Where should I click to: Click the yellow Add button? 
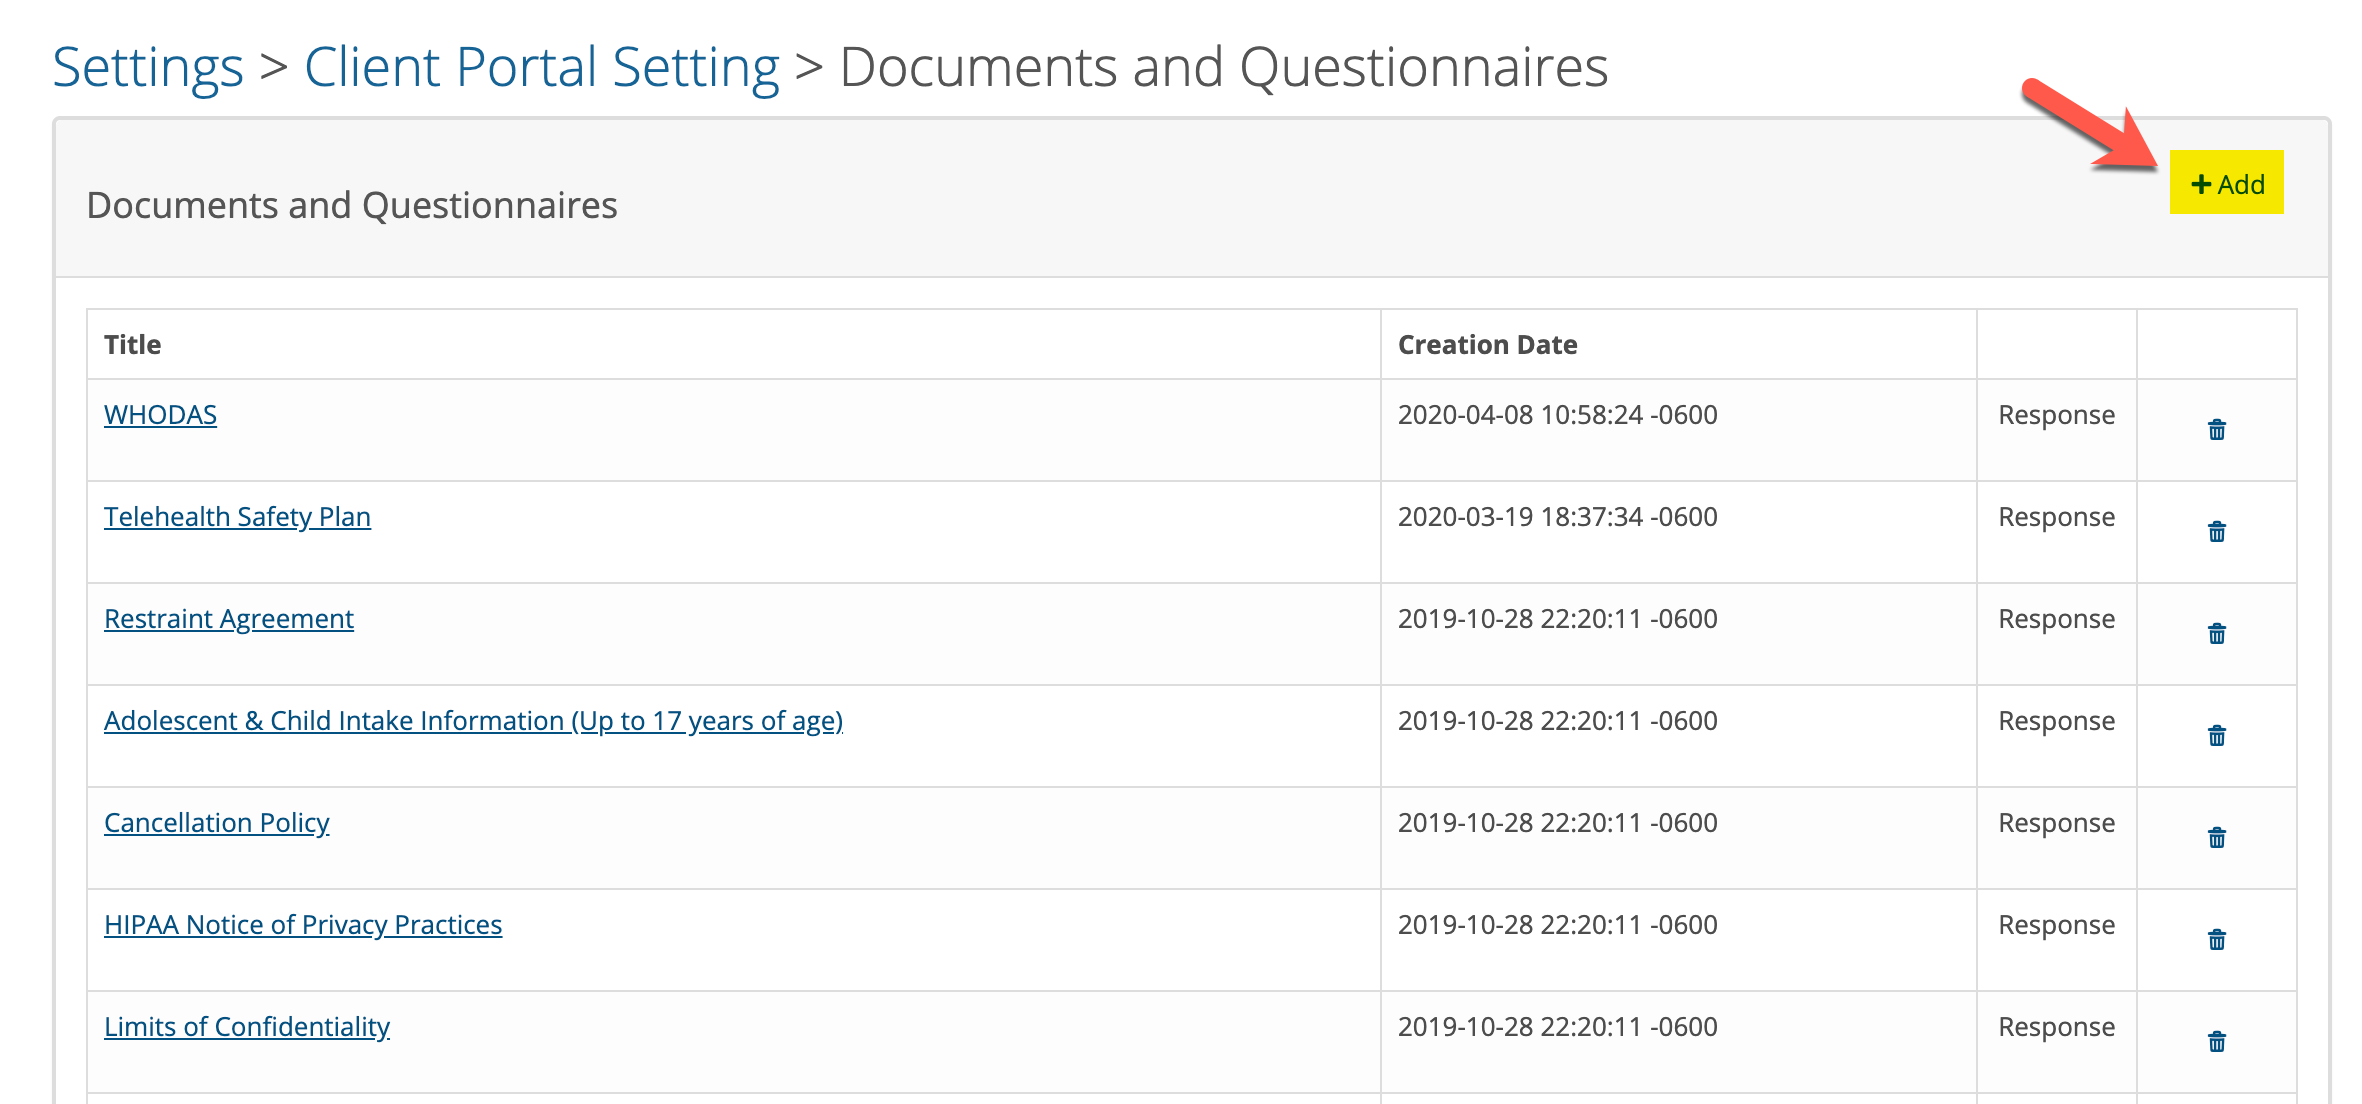[2226, 184]
